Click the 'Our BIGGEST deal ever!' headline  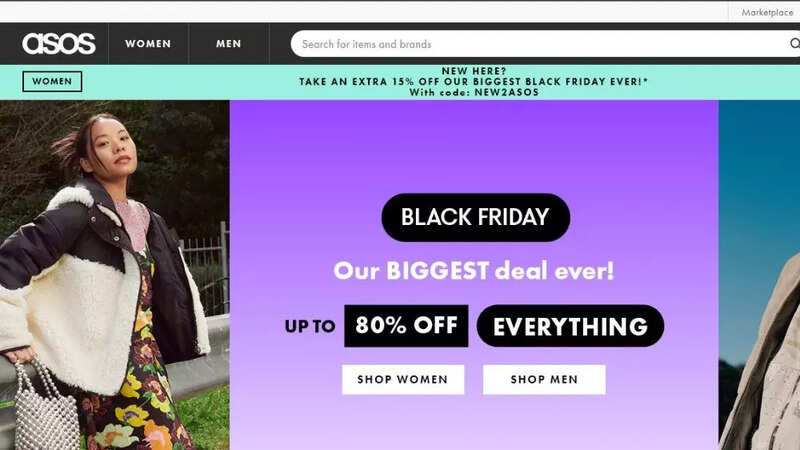coord(473,270)
